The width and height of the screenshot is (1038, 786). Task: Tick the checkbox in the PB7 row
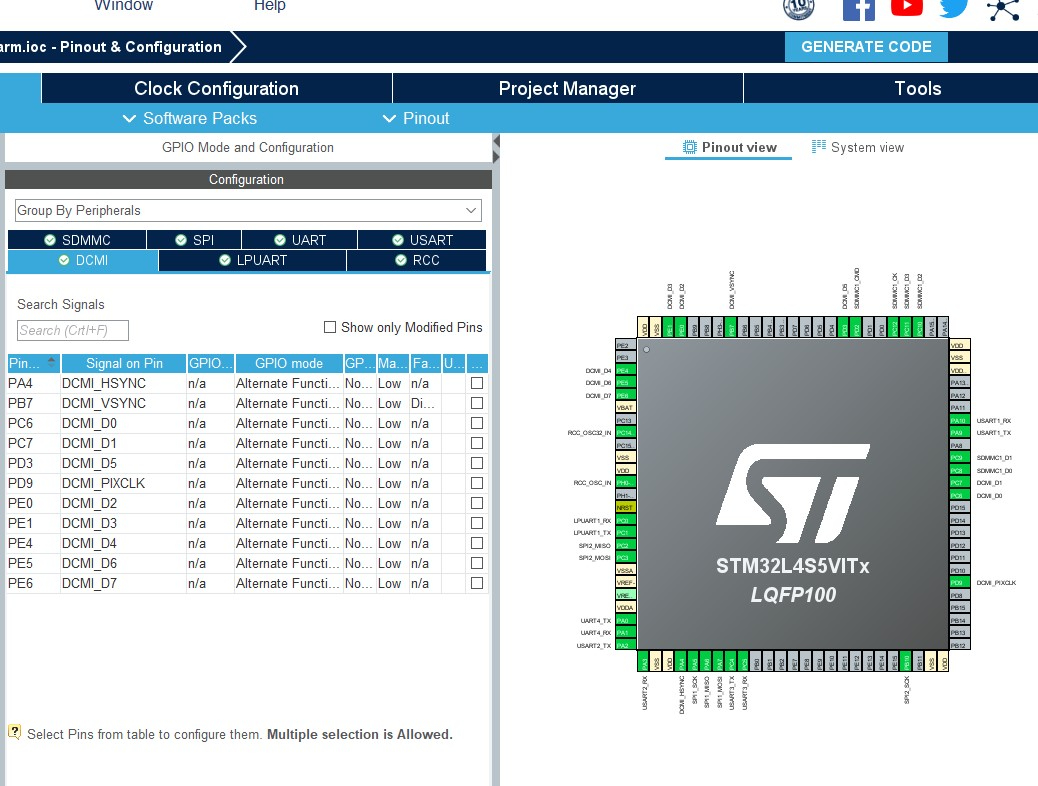coord(477,403)
